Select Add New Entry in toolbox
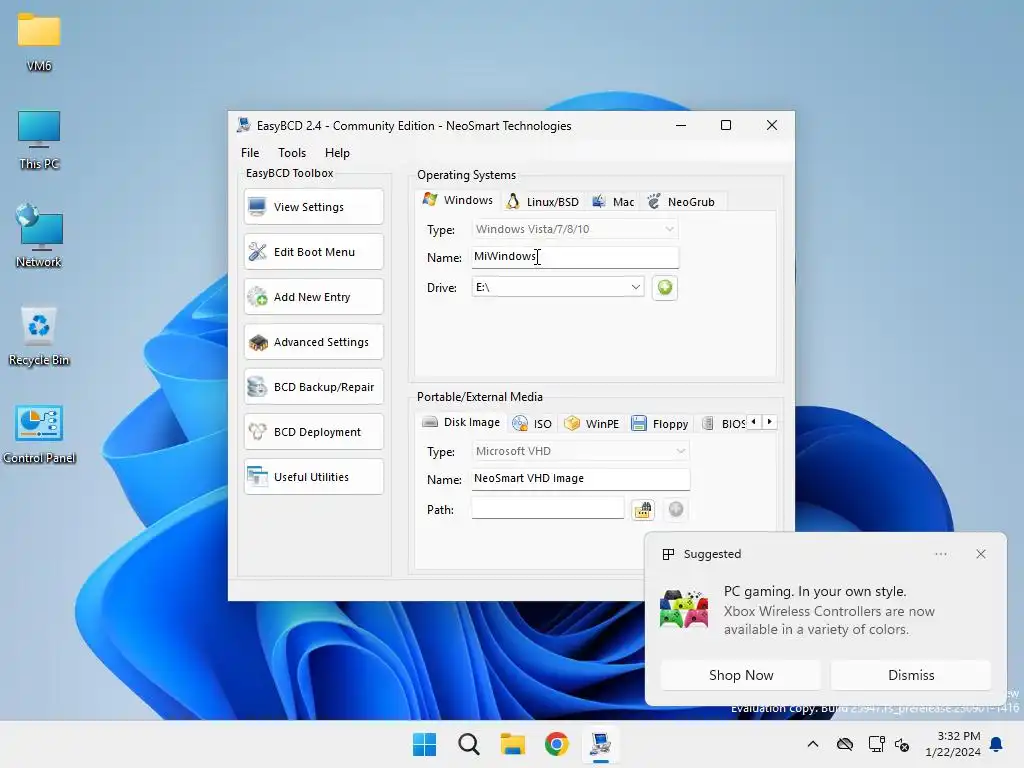Screen dimensions: 1024x768 tap(313, 297)
